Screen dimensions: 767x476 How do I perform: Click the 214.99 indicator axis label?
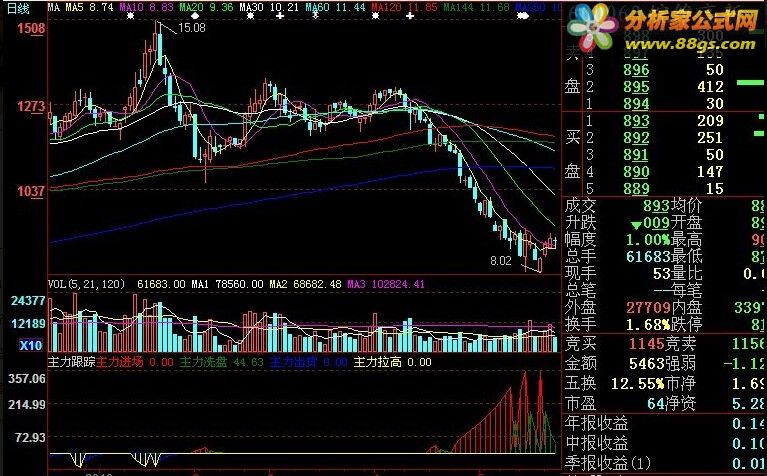click(27, 405)
